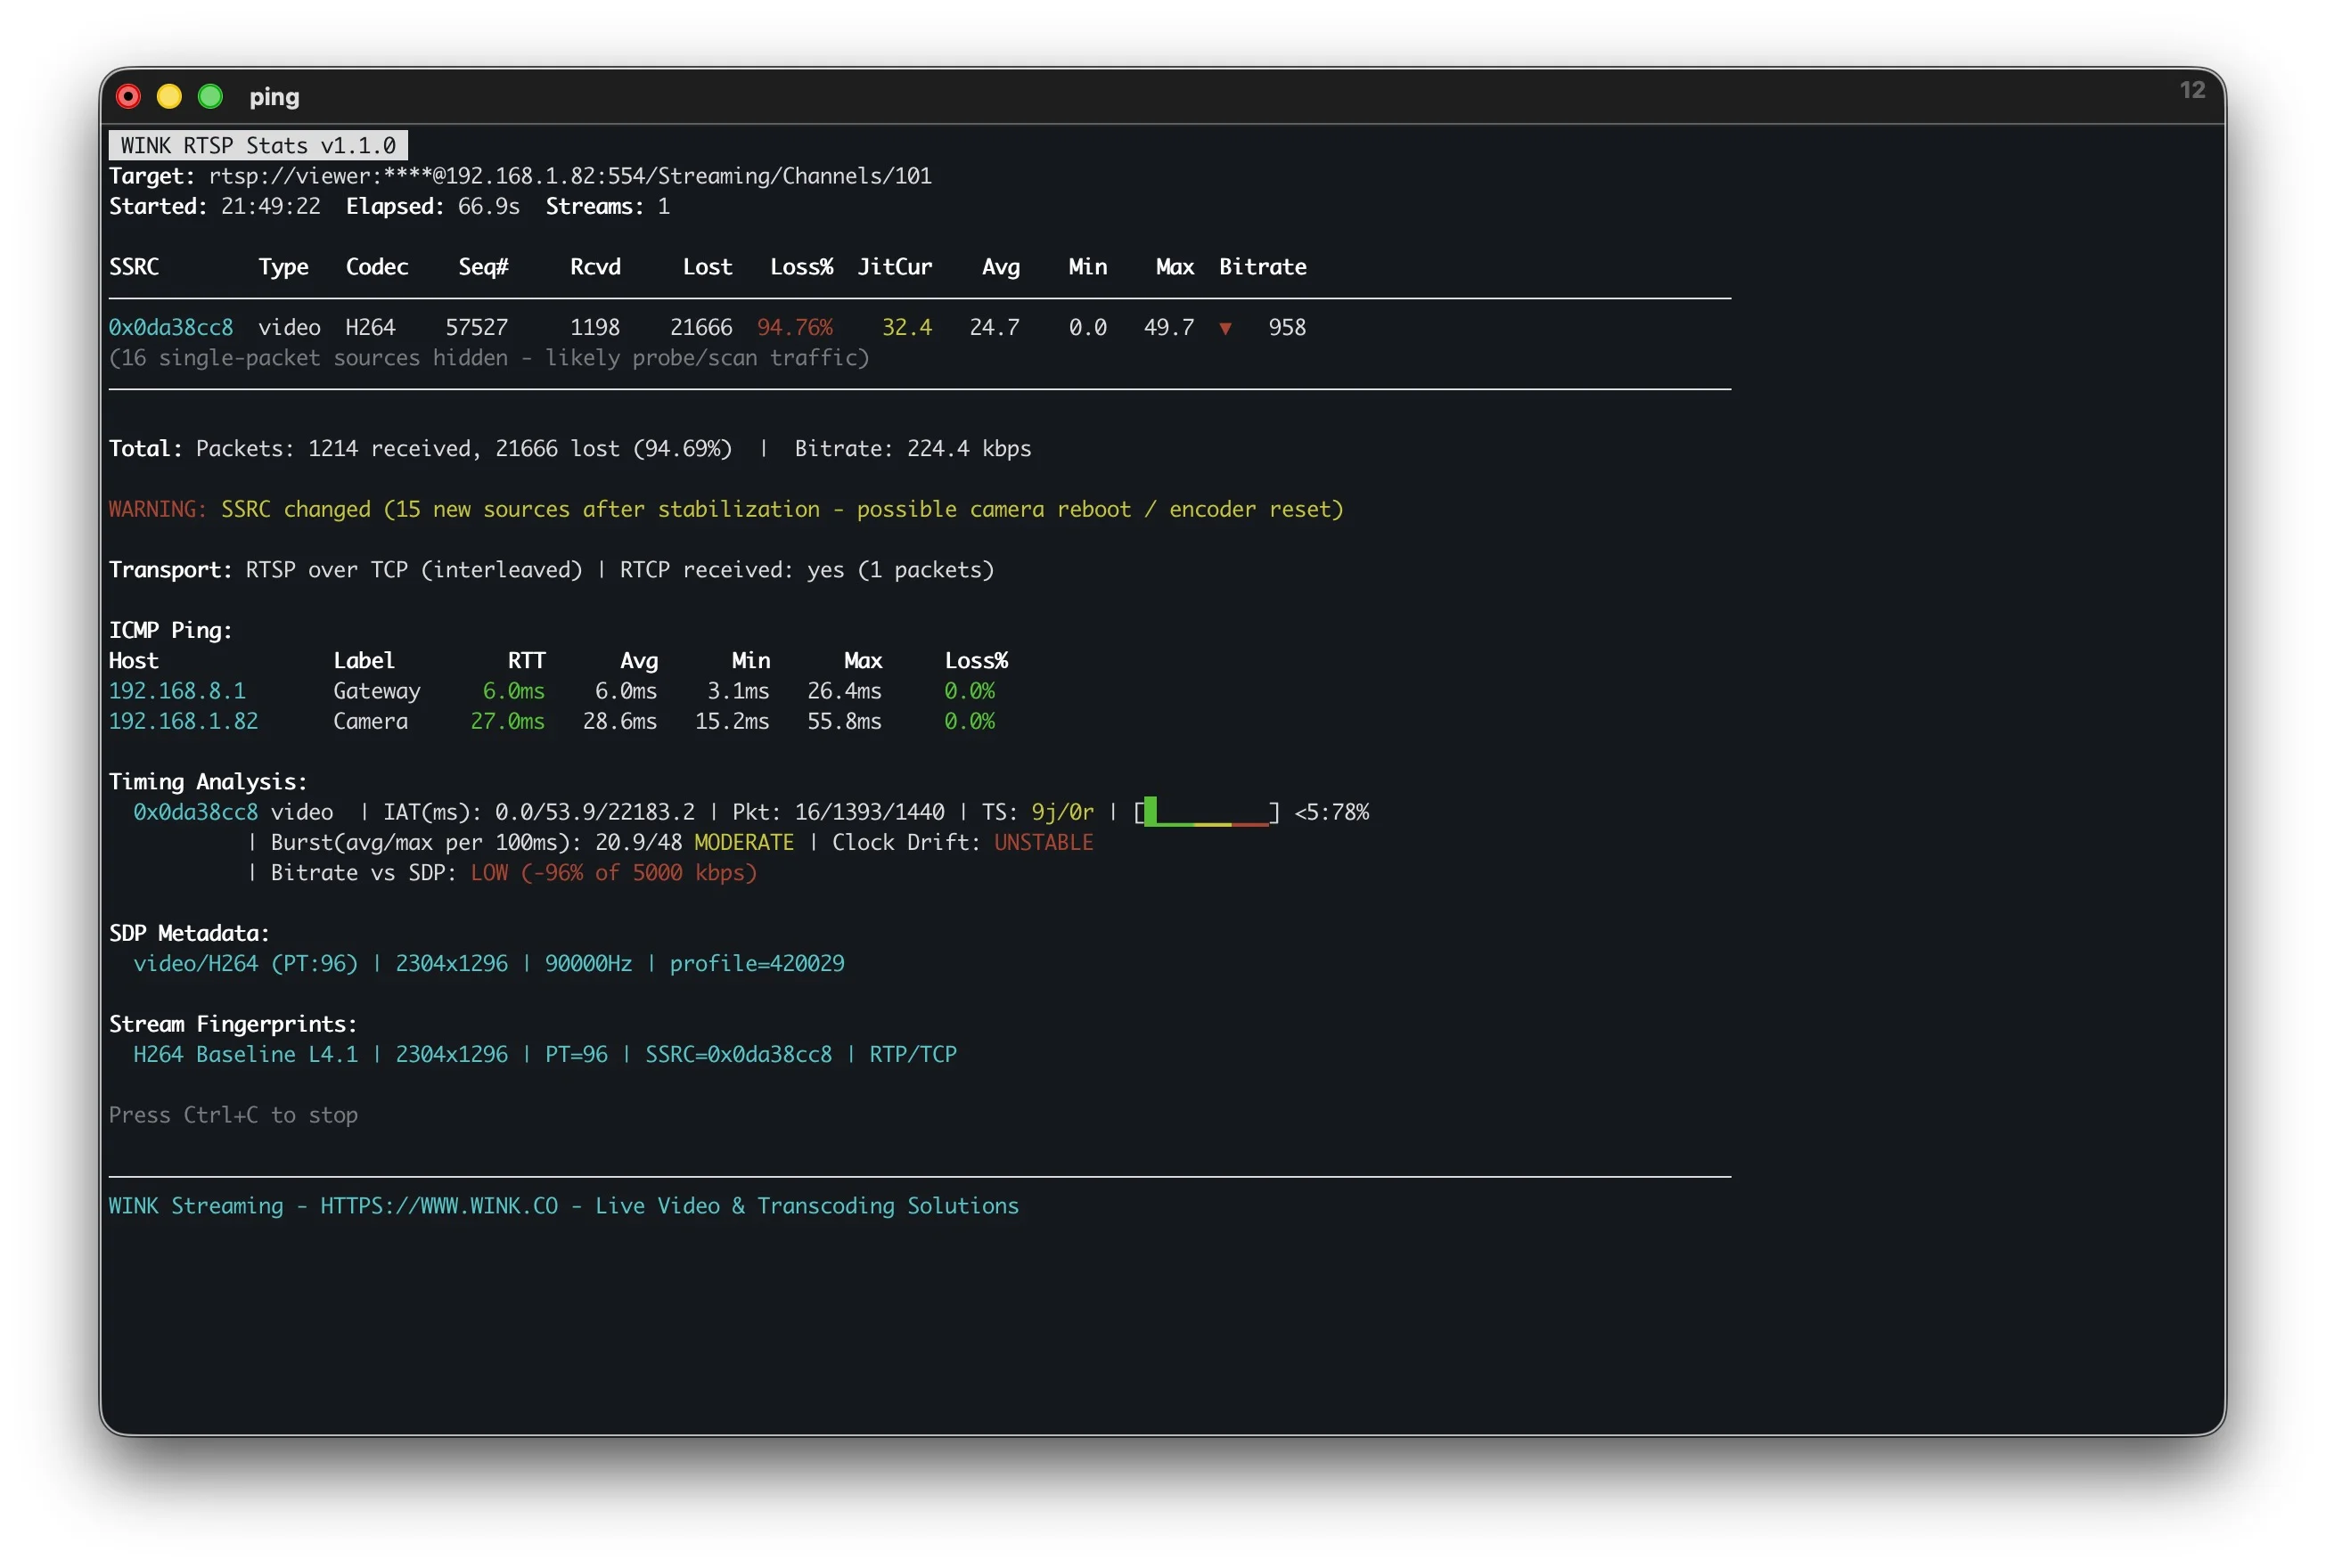This screenshot has width=2326, height=1568.
Task: Select the ICMP Ping section heading
Action: pyautogui.click(x=170, y=630)
